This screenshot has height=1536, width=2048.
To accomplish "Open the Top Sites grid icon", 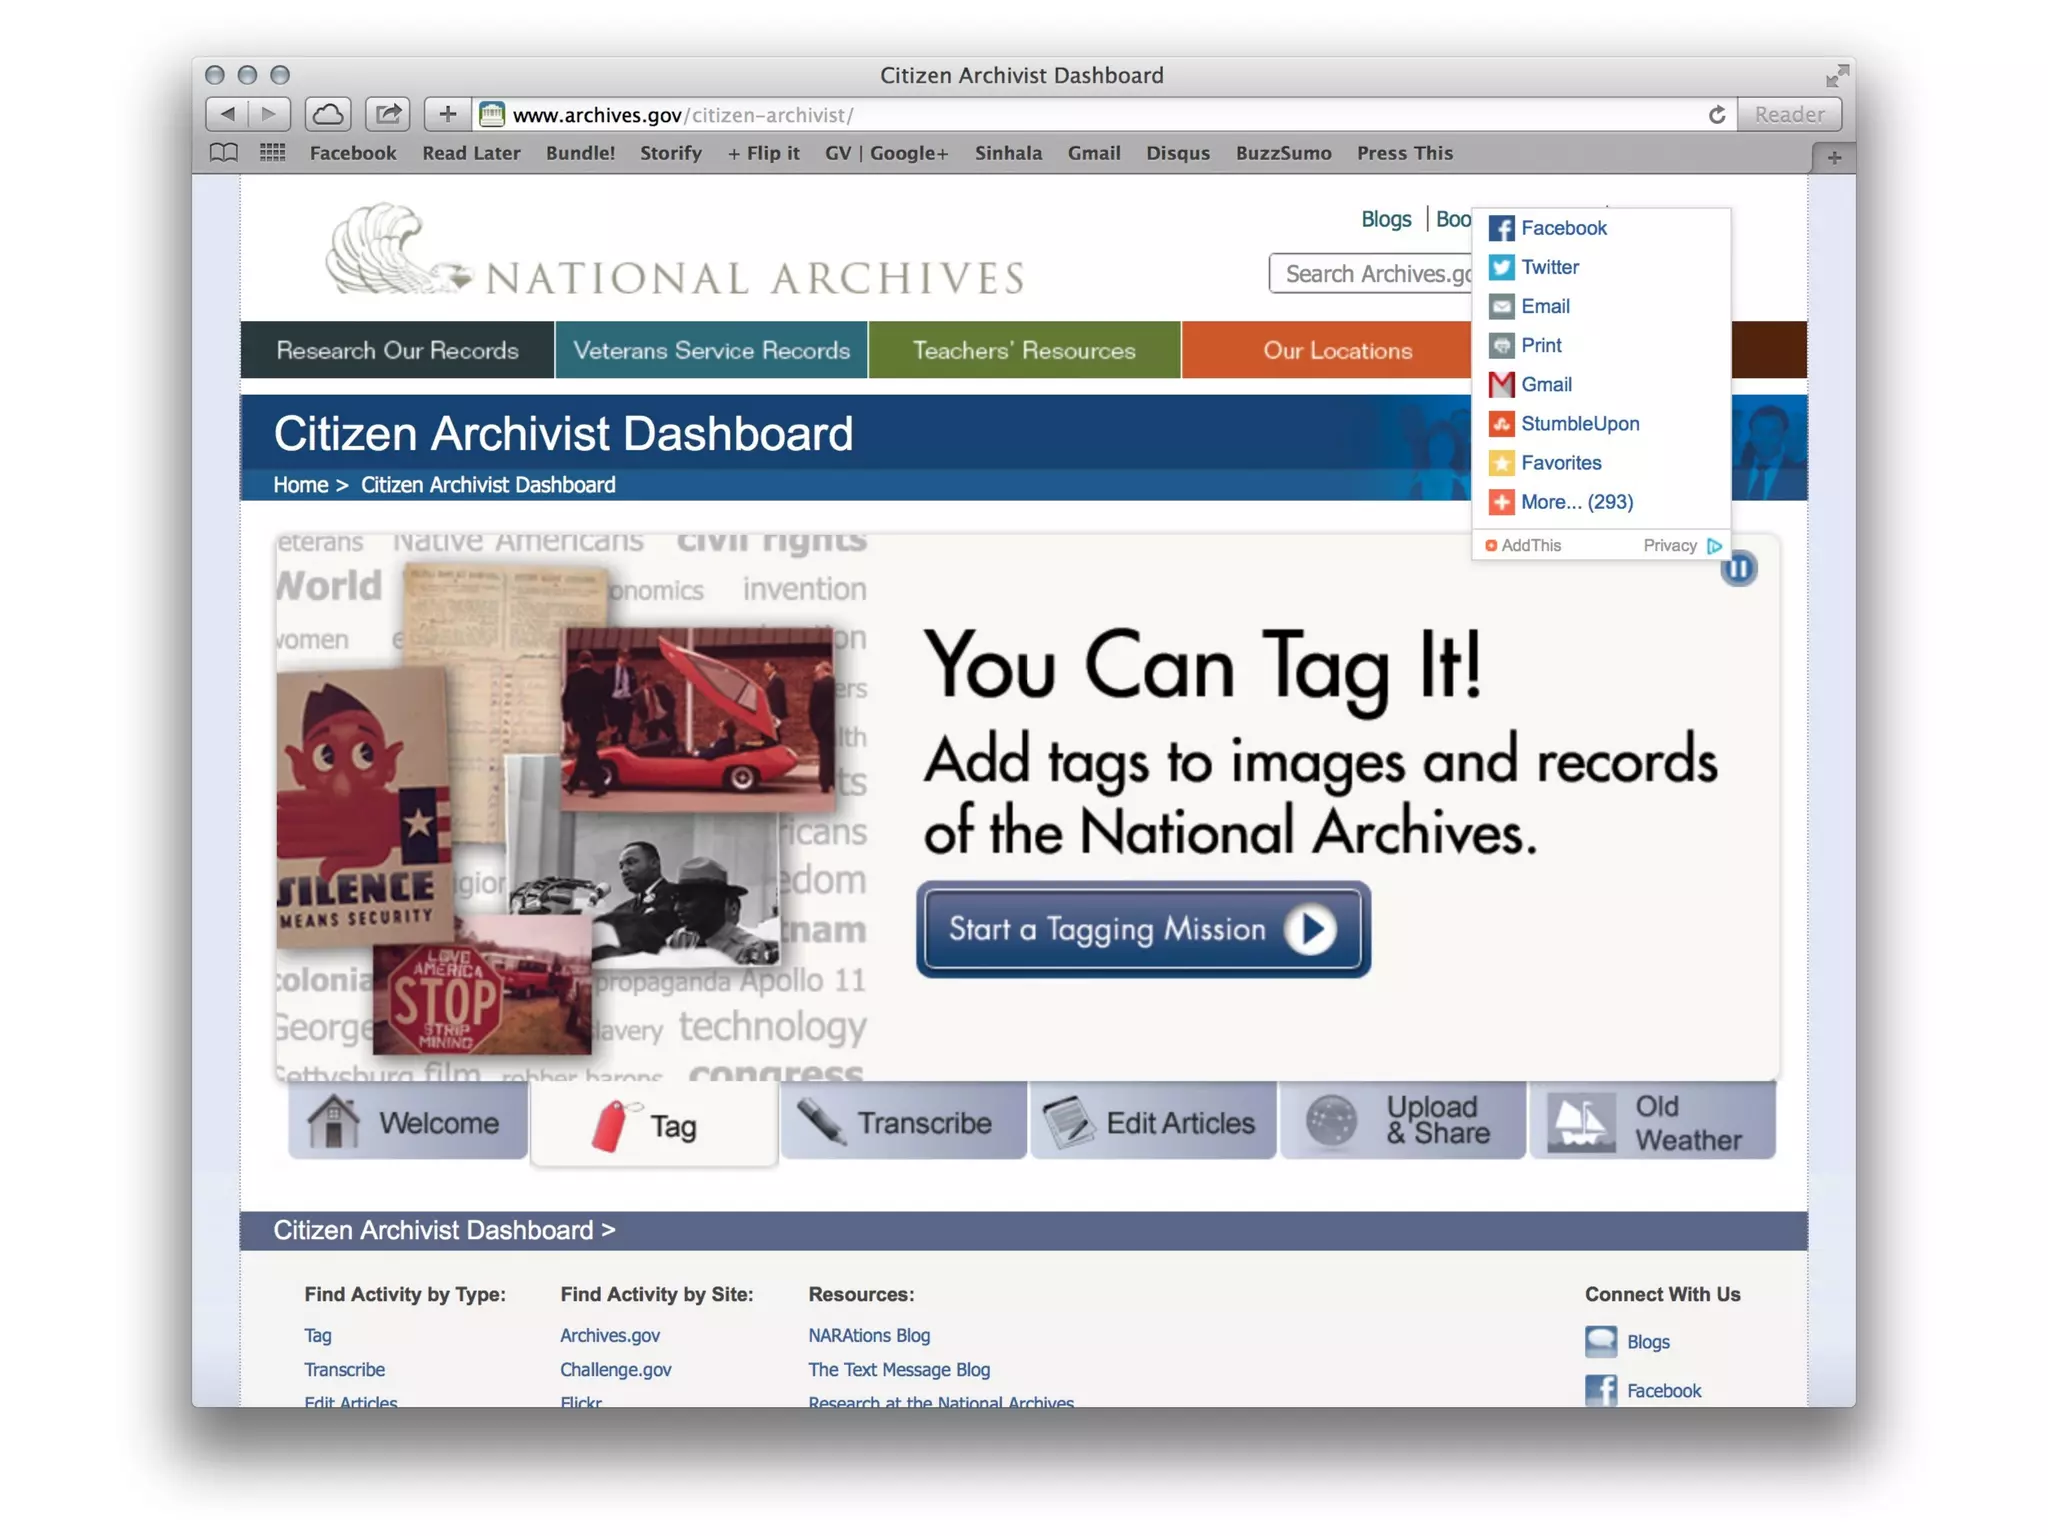I will 272,153.
